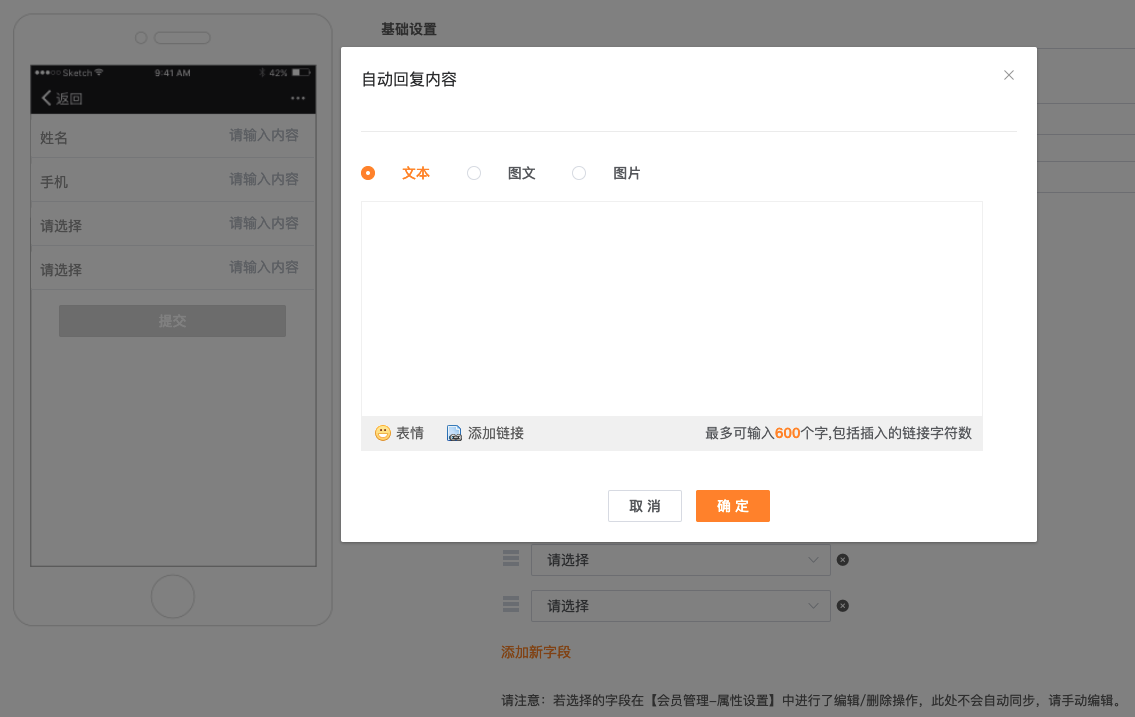This screenshot has height=717, width=1135.
Task: Click the drag handle beside the lower 请选择 field
Action: coord(511,605)
